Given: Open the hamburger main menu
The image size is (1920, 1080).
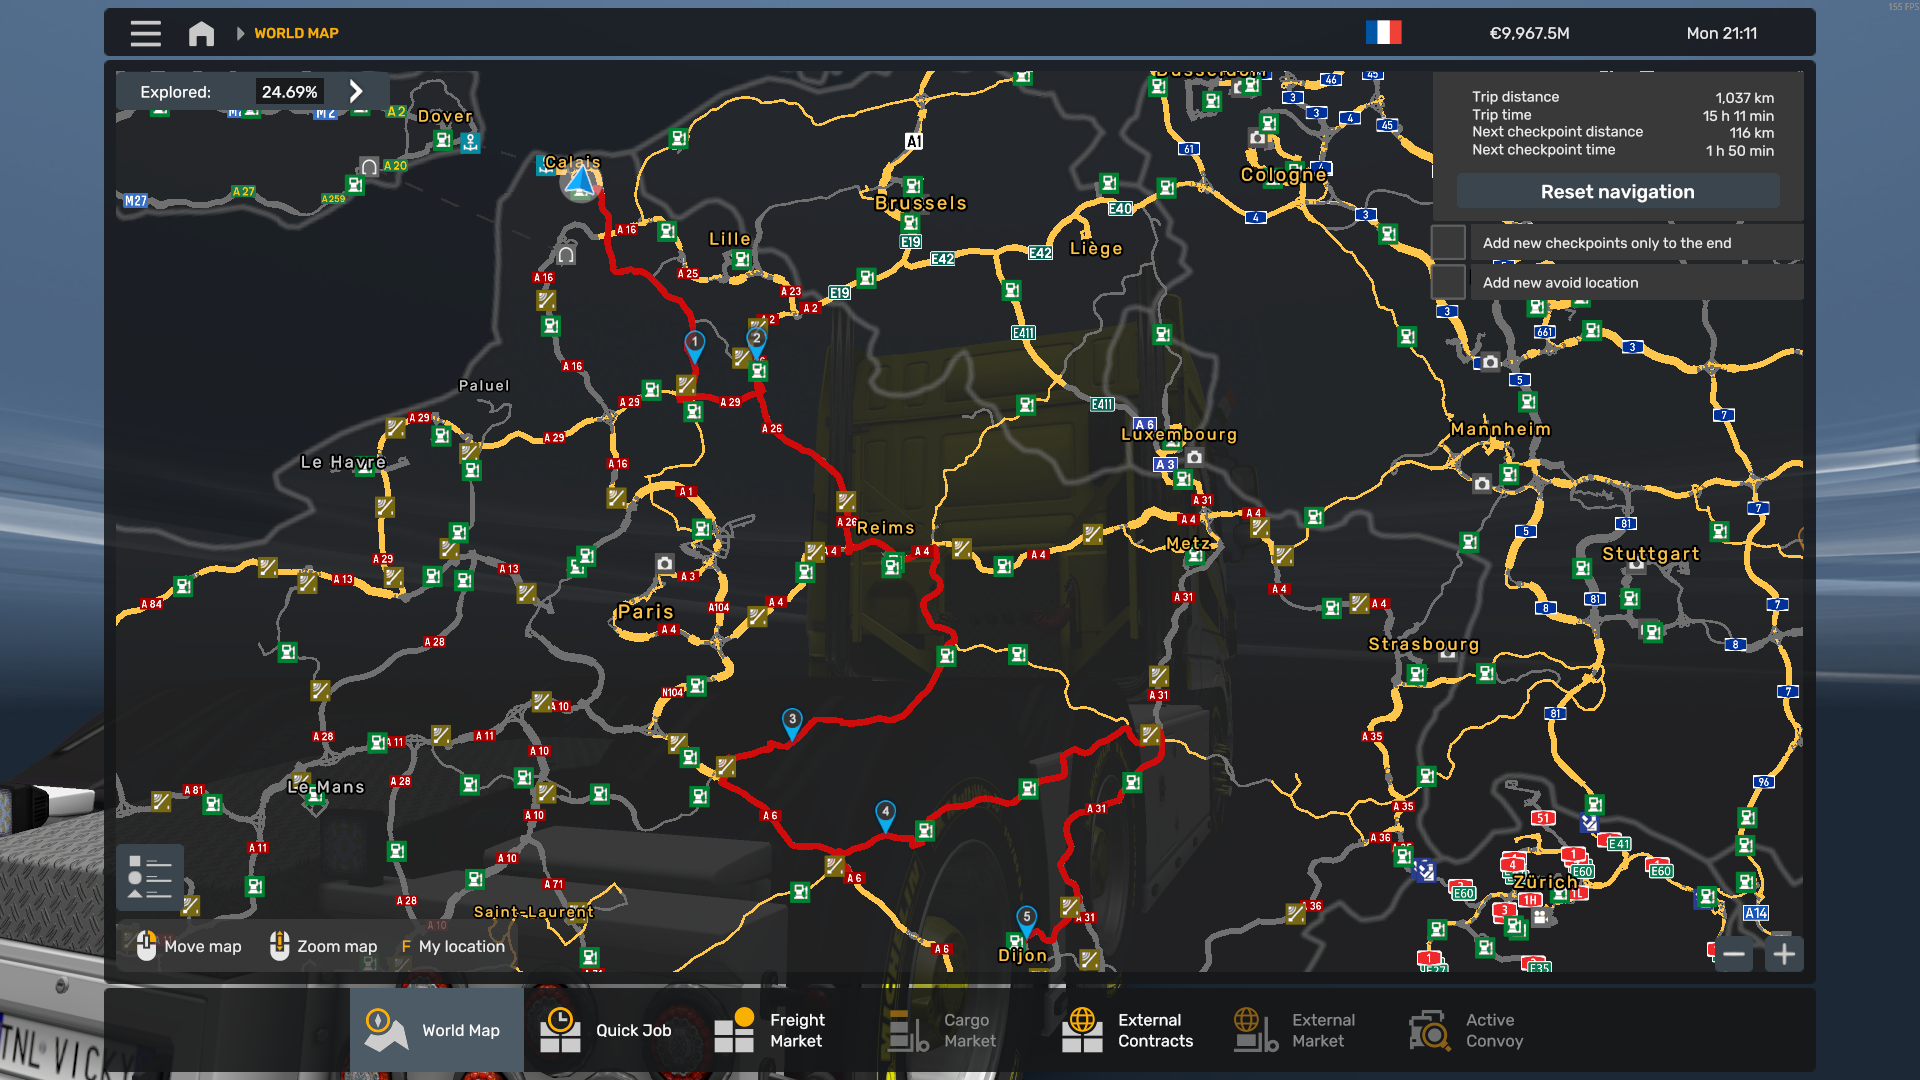Looking at the screenshot, I should (145, 33).
